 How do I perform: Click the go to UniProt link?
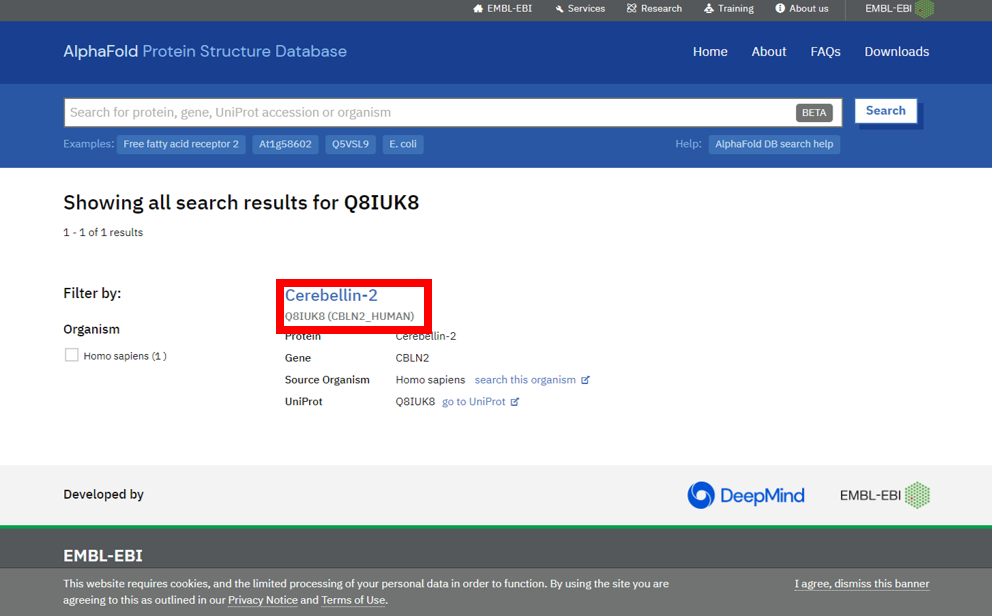pyautogui.click(x=473, y=402)
